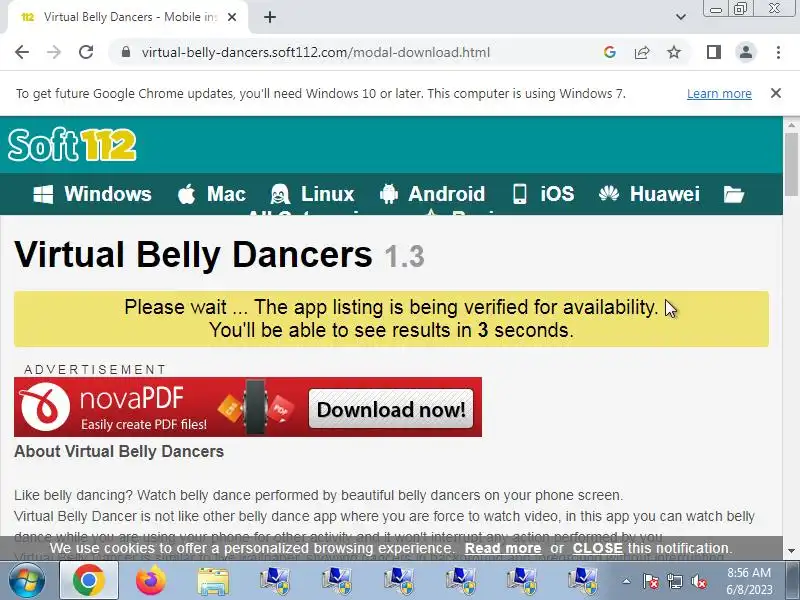Select the Windows category
The image size is (800, 600).
92,194
